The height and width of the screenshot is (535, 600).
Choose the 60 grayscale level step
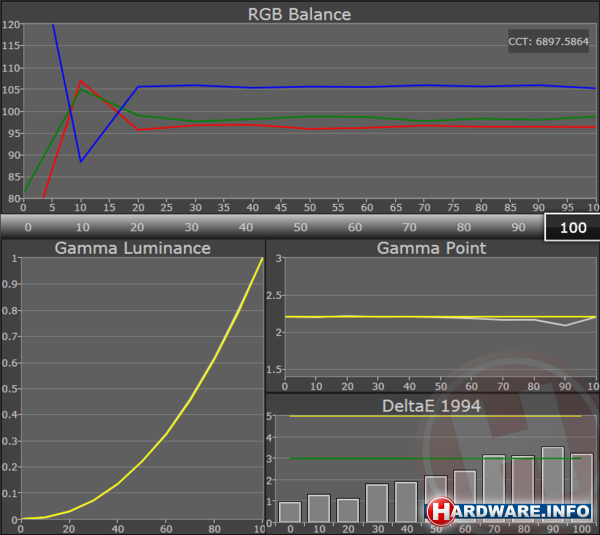354,227
